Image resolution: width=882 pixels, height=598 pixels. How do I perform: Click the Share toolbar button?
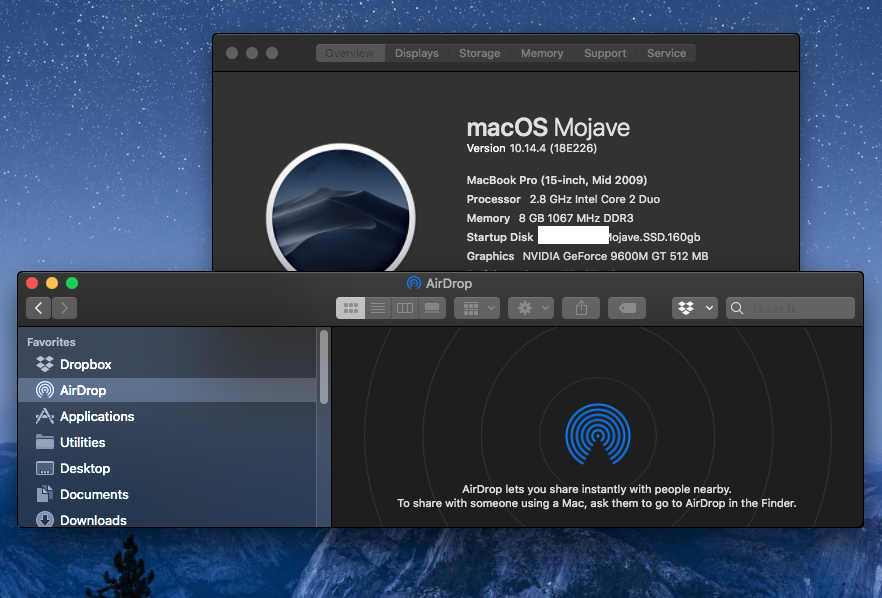(581, 308)
